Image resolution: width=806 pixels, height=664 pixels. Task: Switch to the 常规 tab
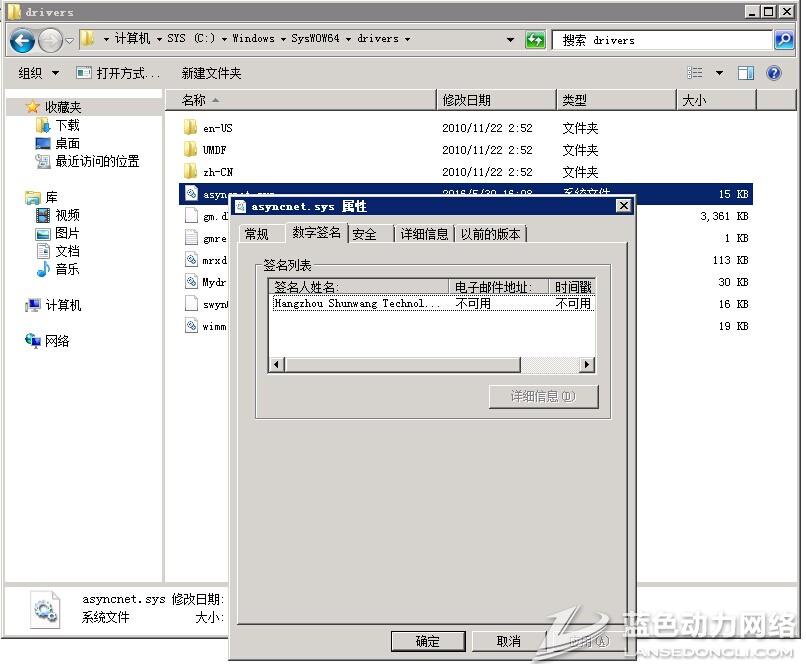point(257,234)
